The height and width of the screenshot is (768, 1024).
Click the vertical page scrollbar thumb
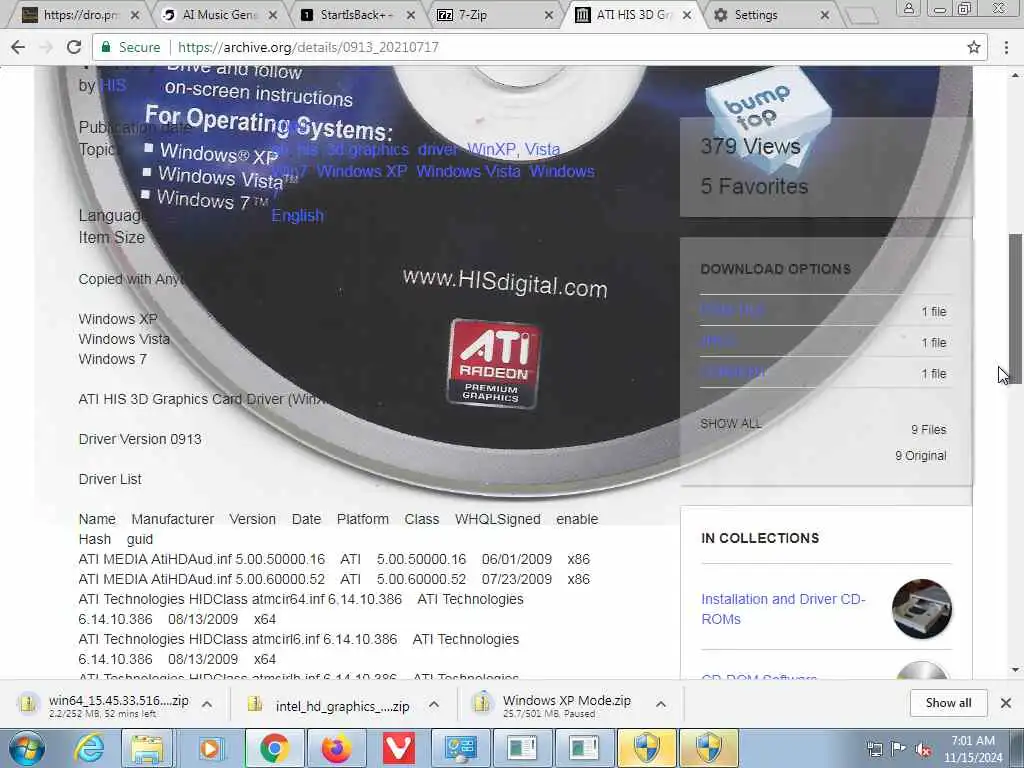point(1016,308)
